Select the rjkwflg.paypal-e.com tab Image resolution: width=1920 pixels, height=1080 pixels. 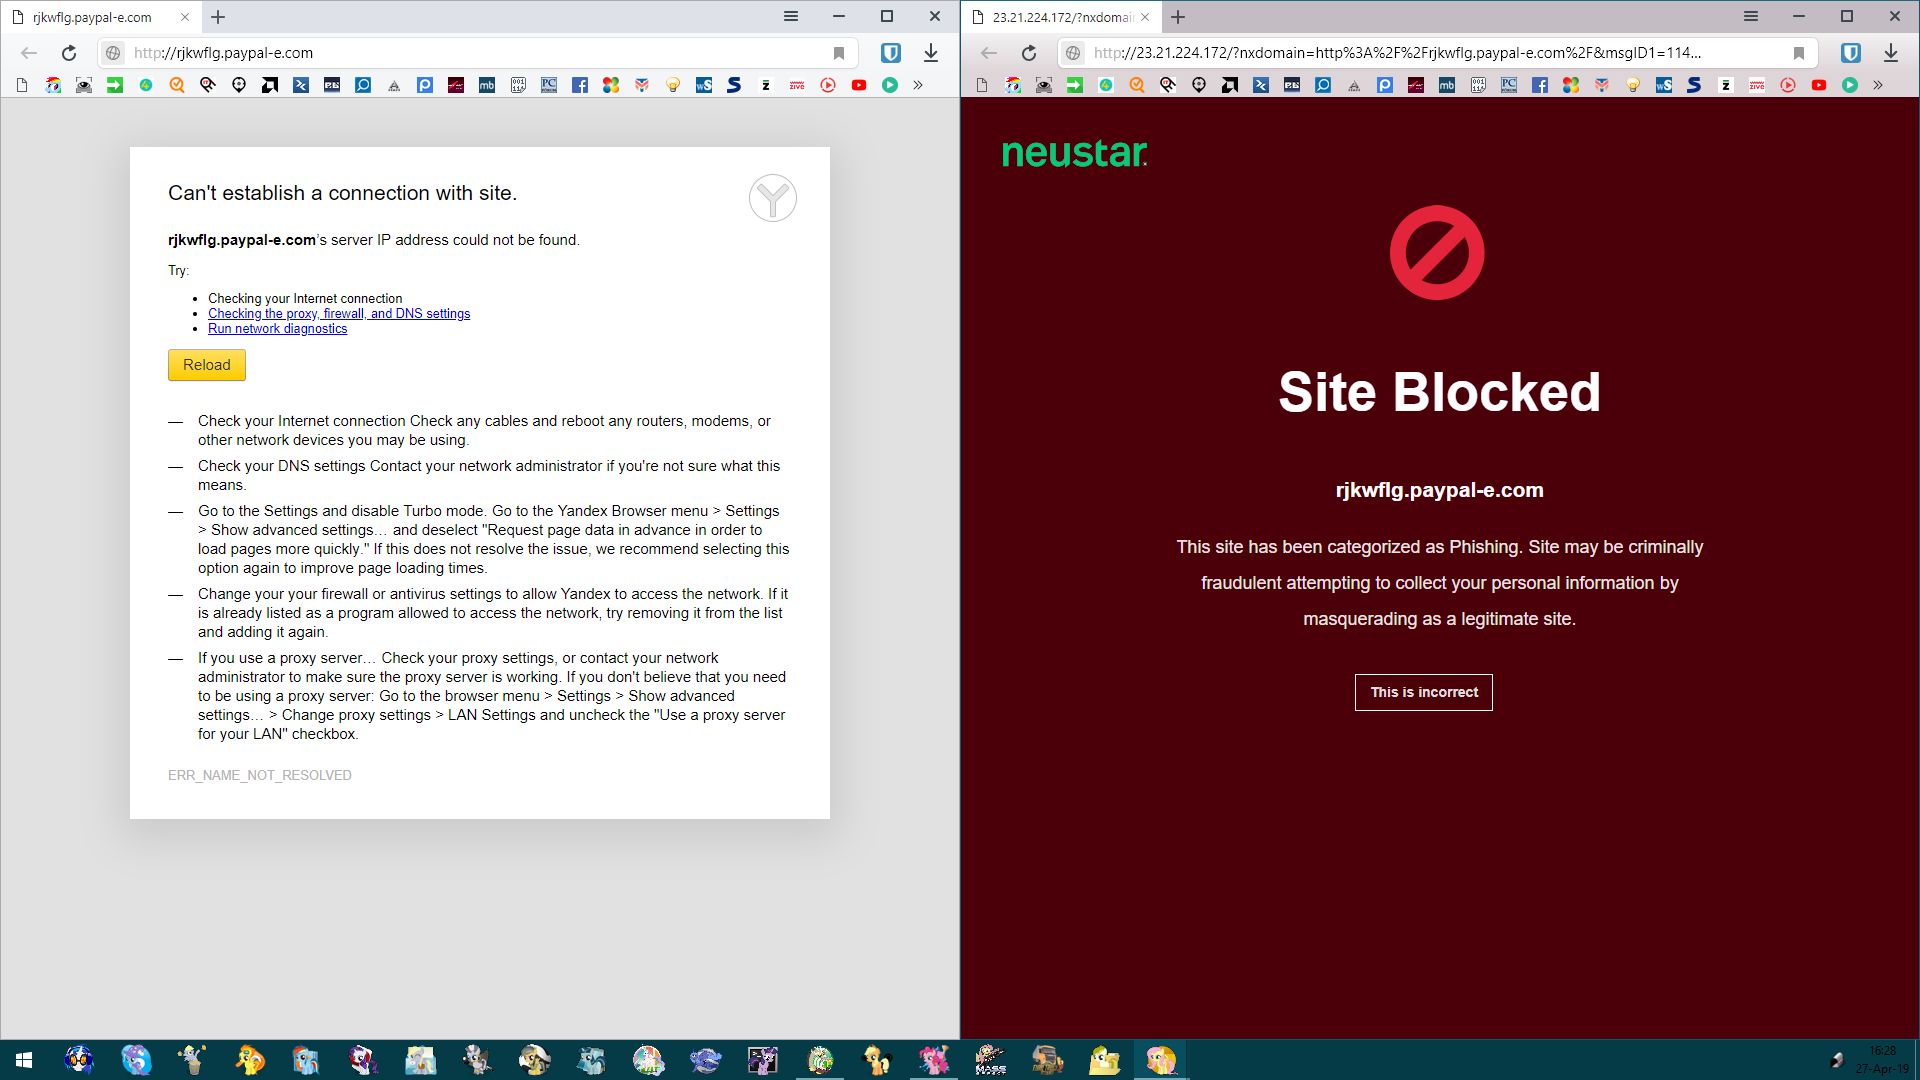[92, 17]
